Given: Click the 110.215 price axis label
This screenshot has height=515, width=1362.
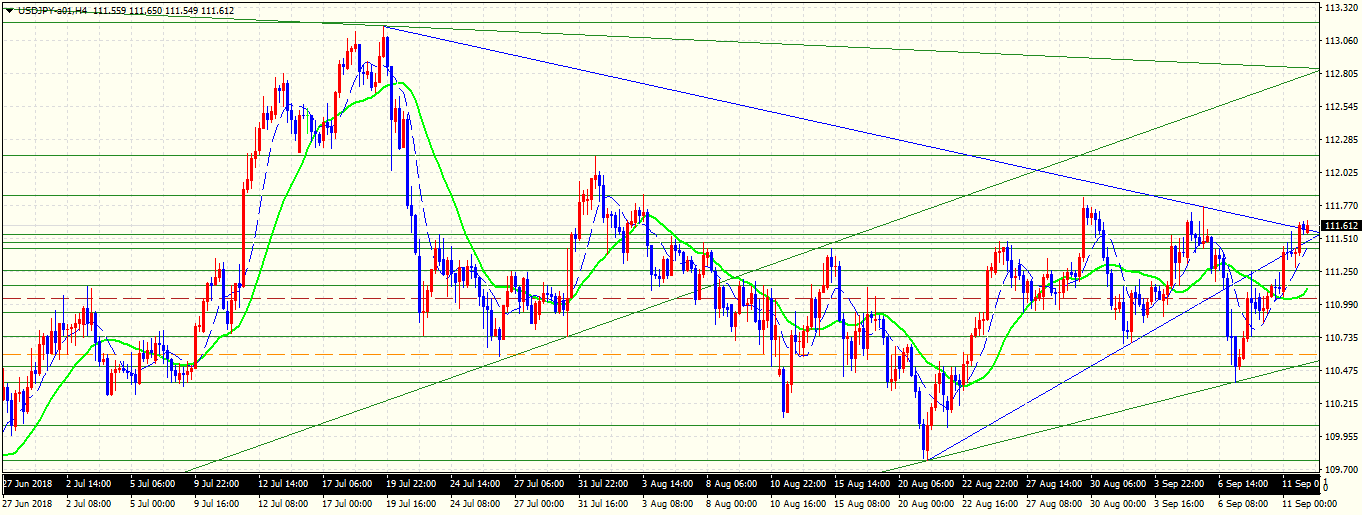Looking at the screenshot, I should (1339, 404).
